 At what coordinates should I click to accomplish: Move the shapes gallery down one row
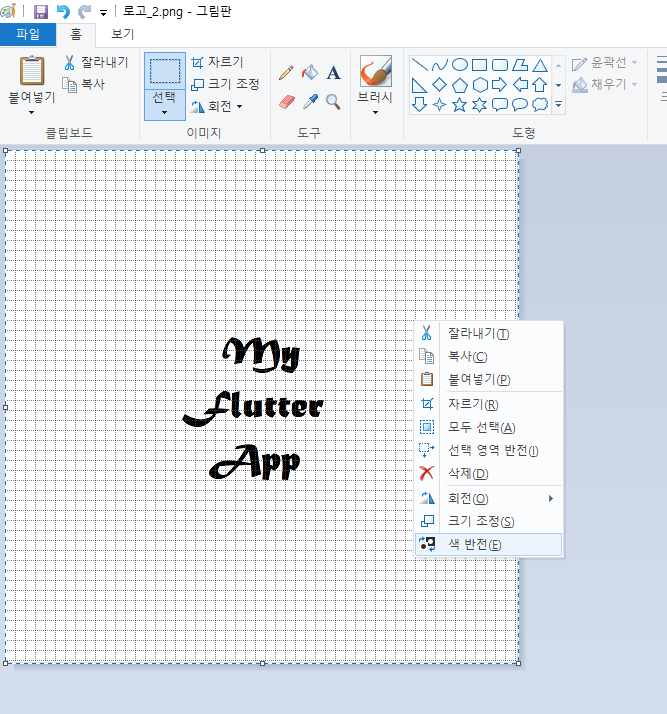pos(559,85)
